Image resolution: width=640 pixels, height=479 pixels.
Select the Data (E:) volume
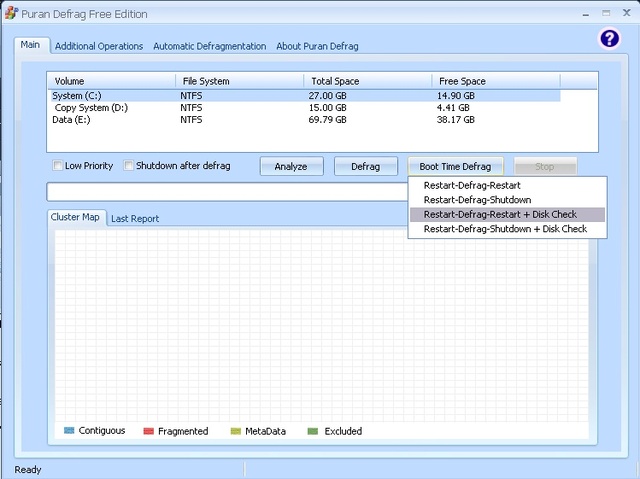[x=71, y=120]
